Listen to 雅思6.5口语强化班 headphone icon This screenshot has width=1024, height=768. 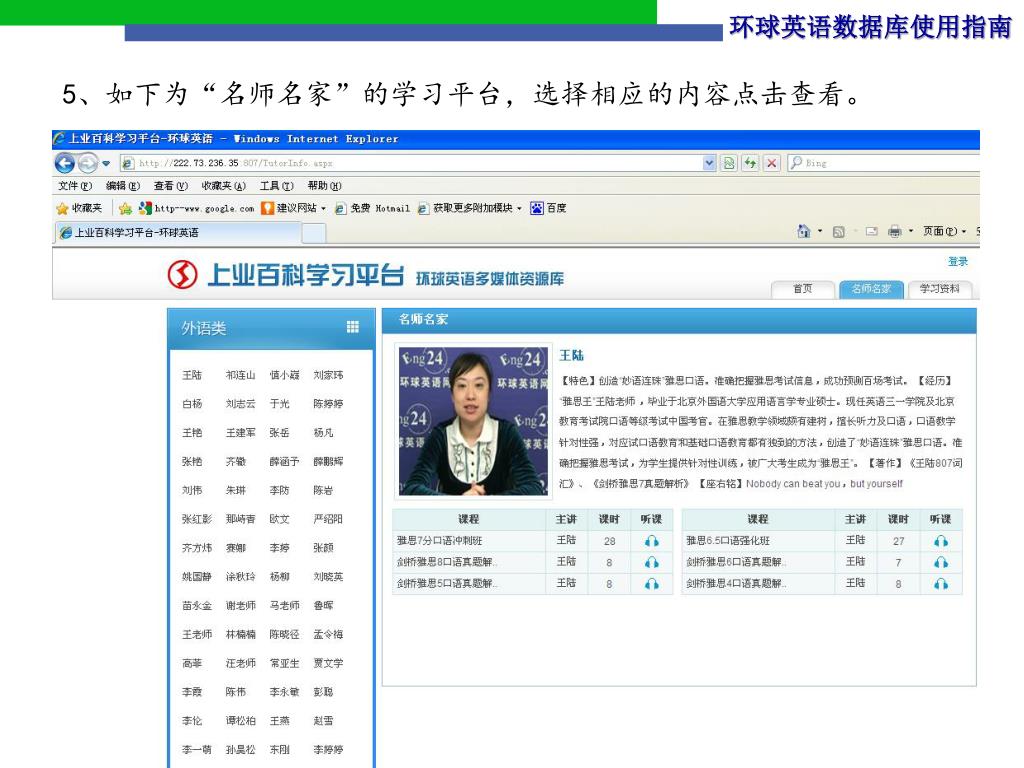tap(940, 541)
